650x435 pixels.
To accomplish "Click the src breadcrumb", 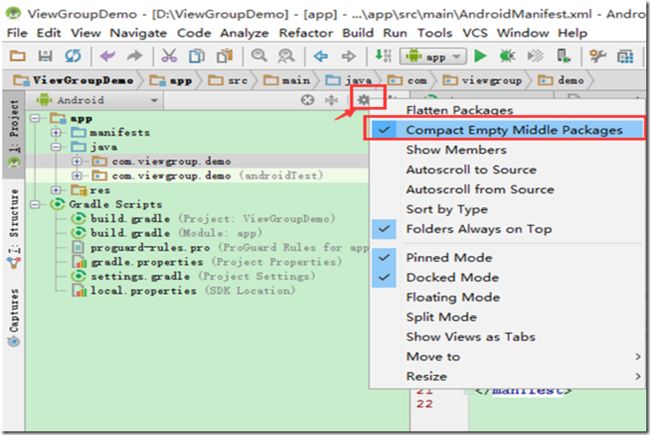I will [x=228, y=80].
